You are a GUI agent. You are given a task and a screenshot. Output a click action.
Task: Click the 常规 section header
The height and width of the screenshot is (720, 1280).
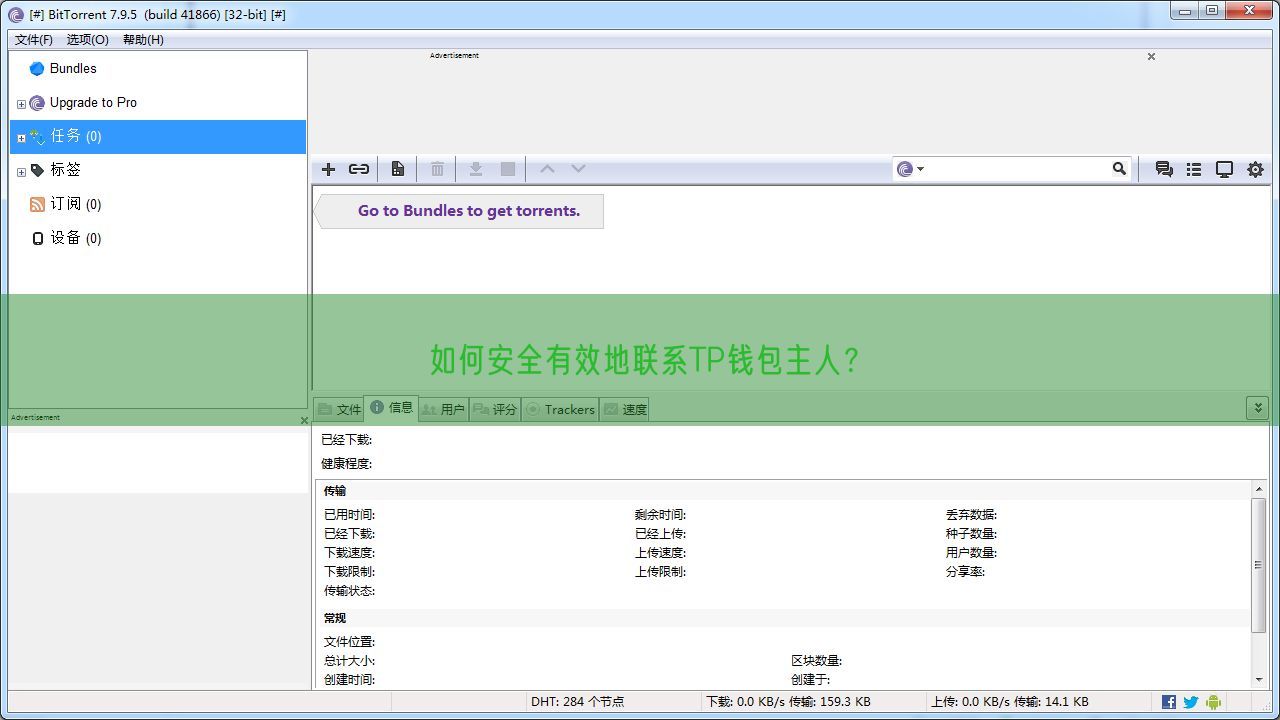tap(335, 619)
